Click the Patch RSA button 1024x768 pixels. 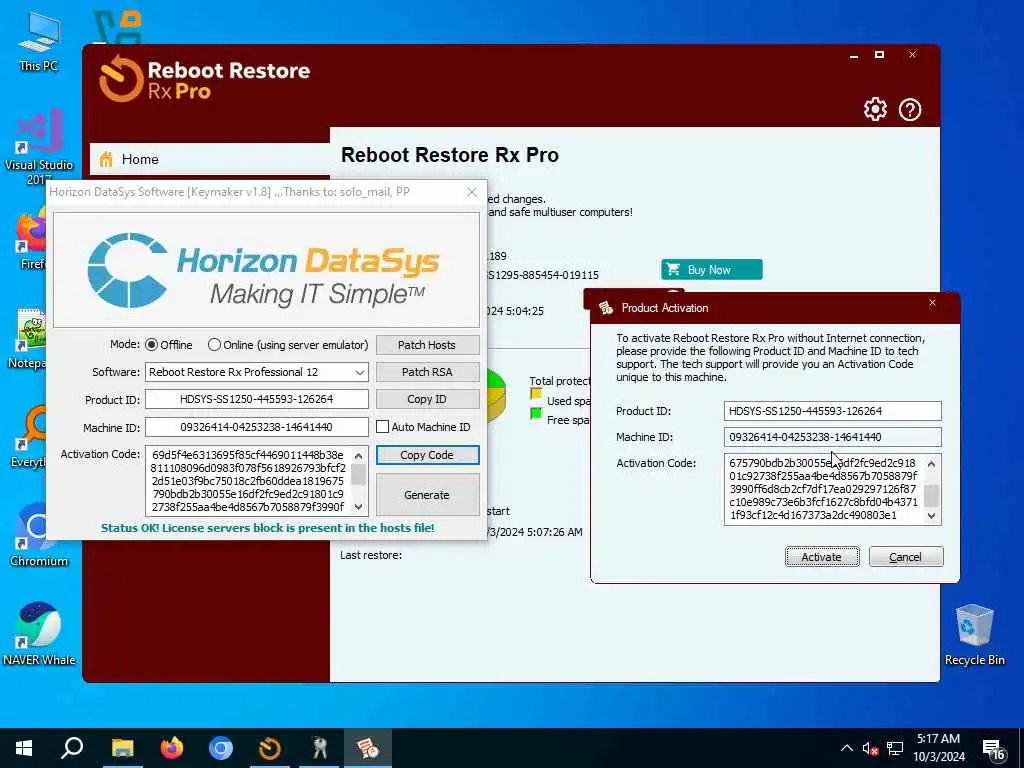(x=427, y=372)
